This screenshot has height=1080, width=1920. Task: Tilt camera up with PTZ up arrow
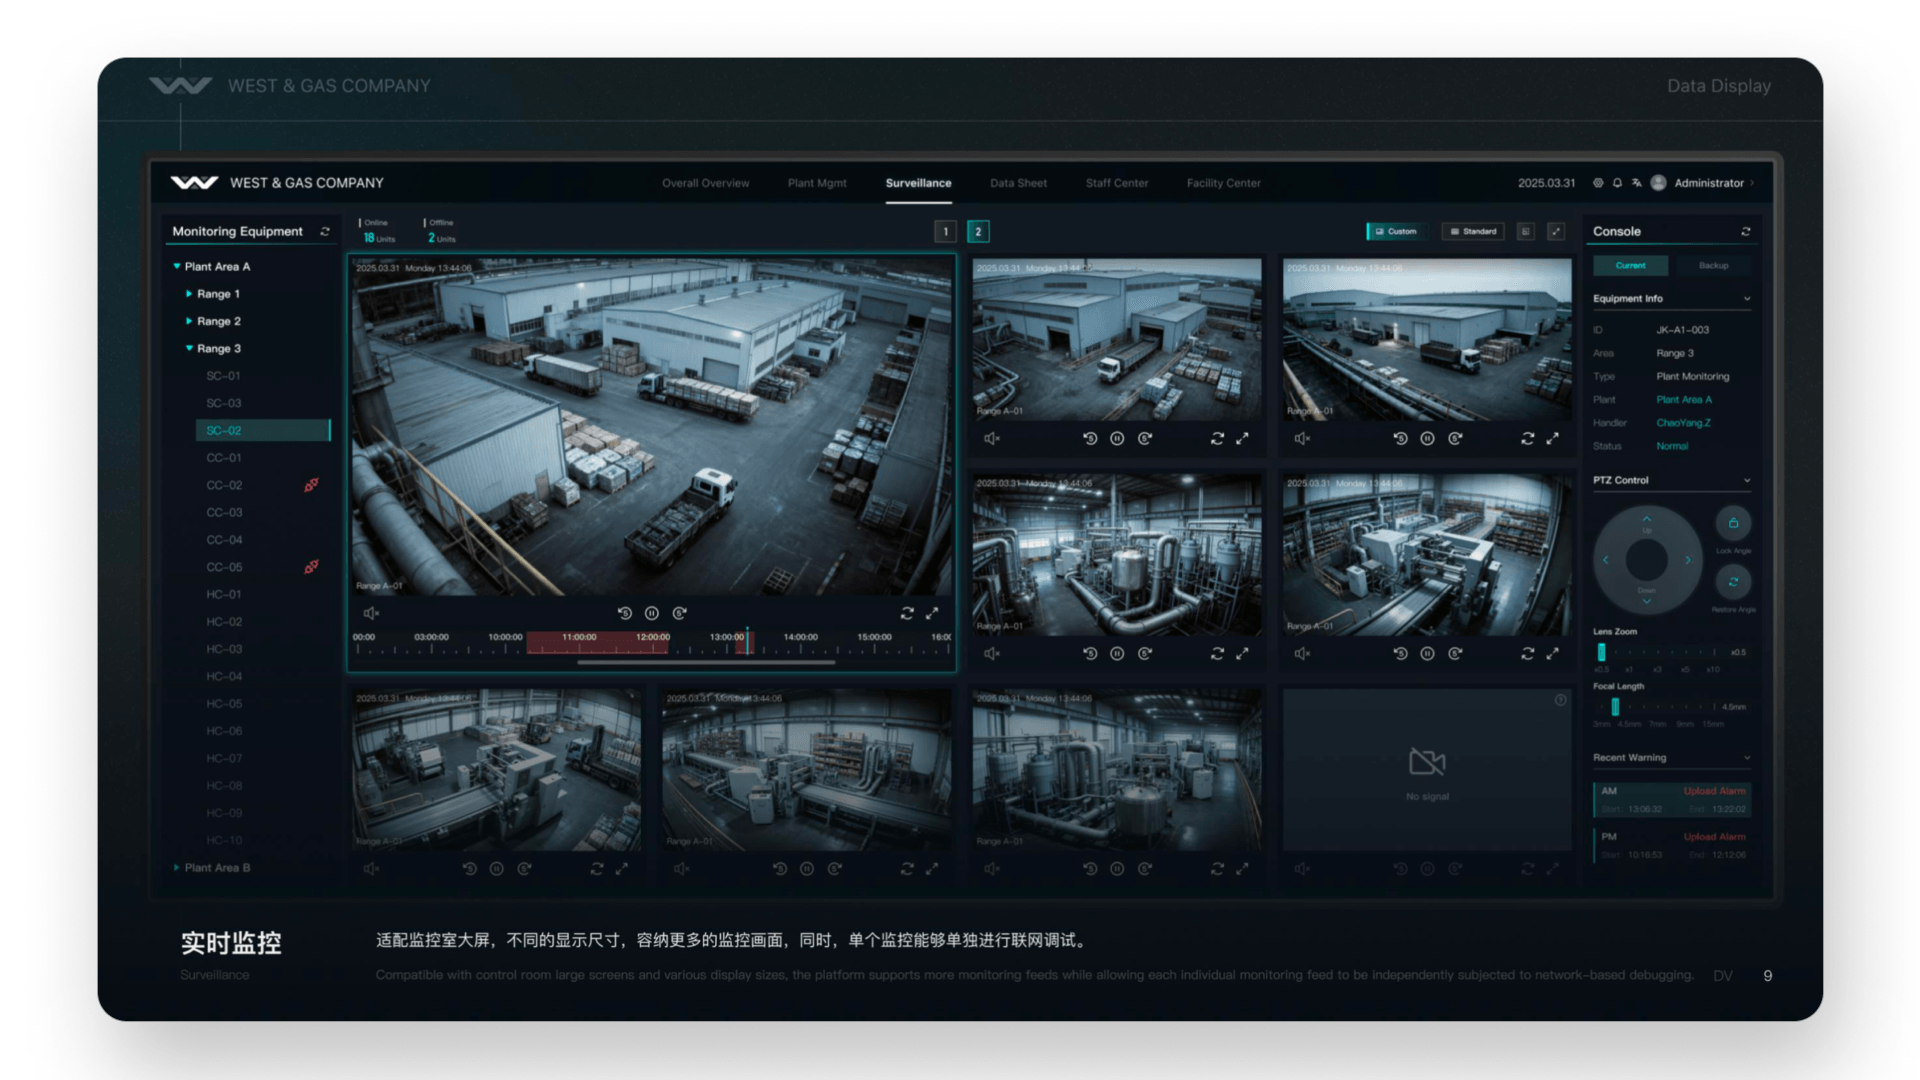pos(1646,520)
